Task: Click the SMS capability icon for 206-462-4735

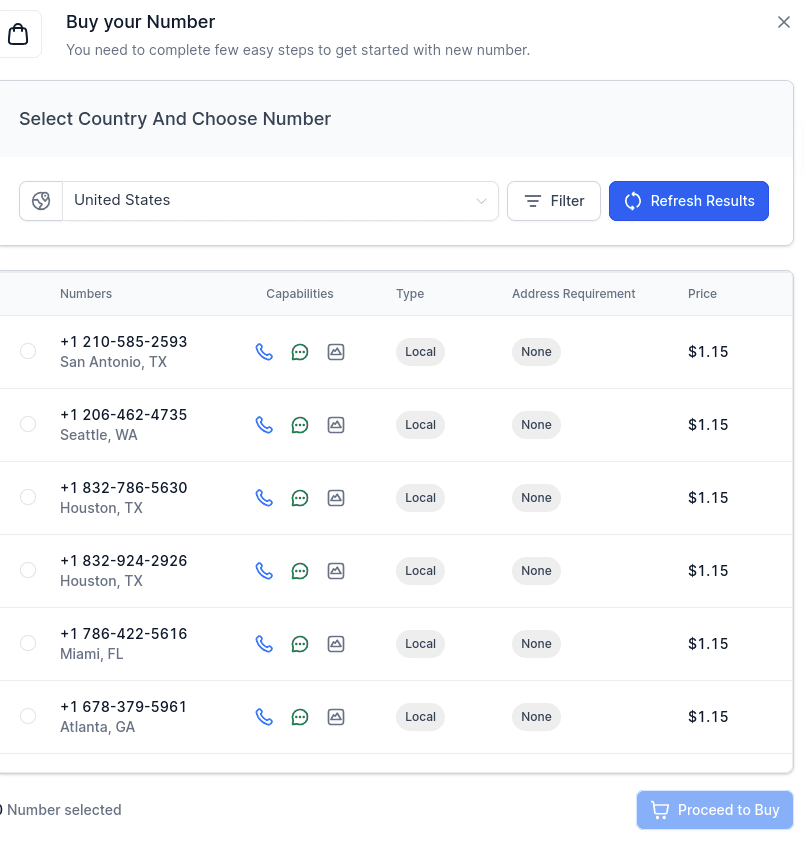Action: click(300, 425)
